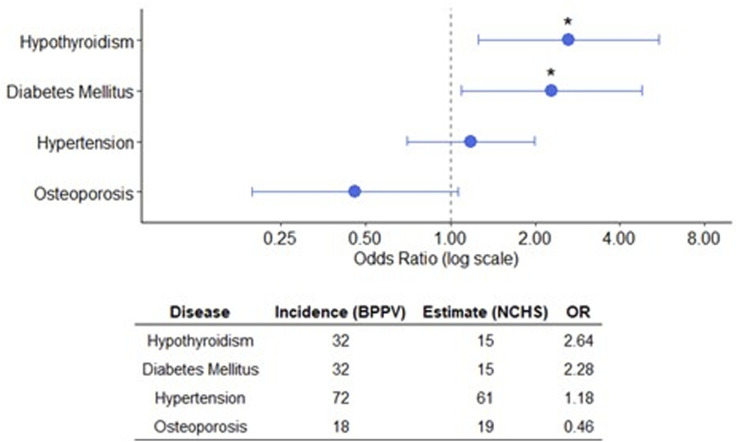Click the OR column header
This screenshot has width=737, height=442.
(578, 311)
